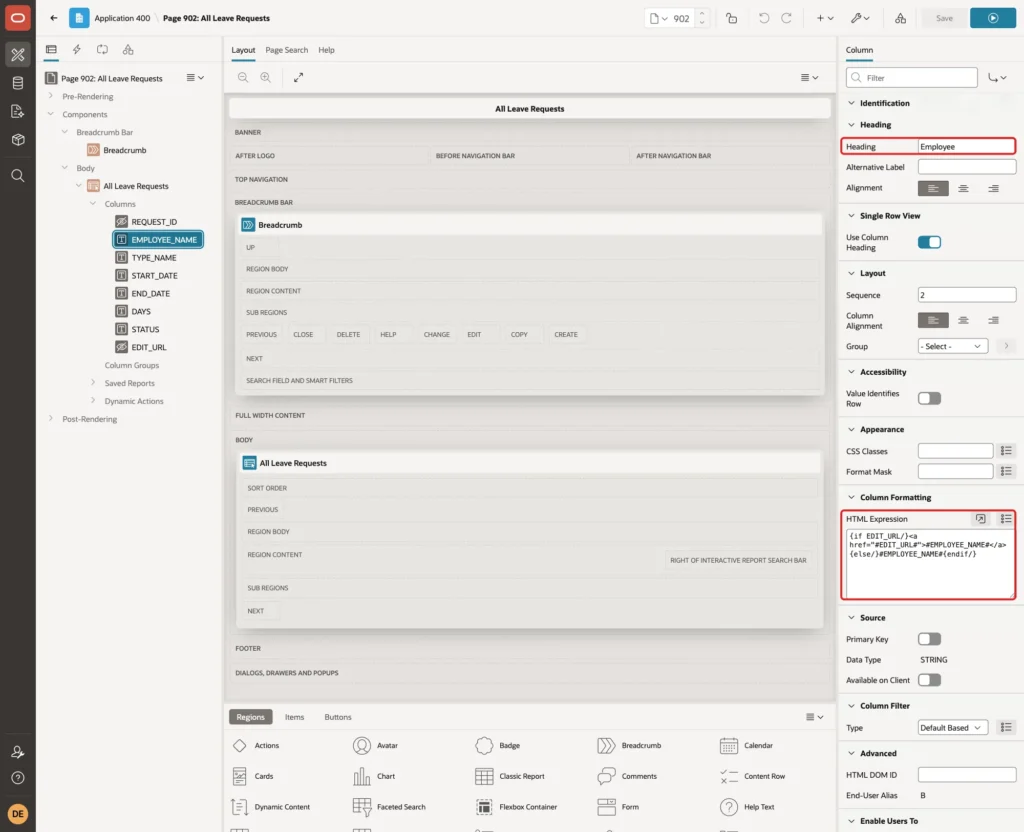This screenshot has height=832, width=1024.
Task: Expand Pre-Rendering tree node
Action: 51,96
